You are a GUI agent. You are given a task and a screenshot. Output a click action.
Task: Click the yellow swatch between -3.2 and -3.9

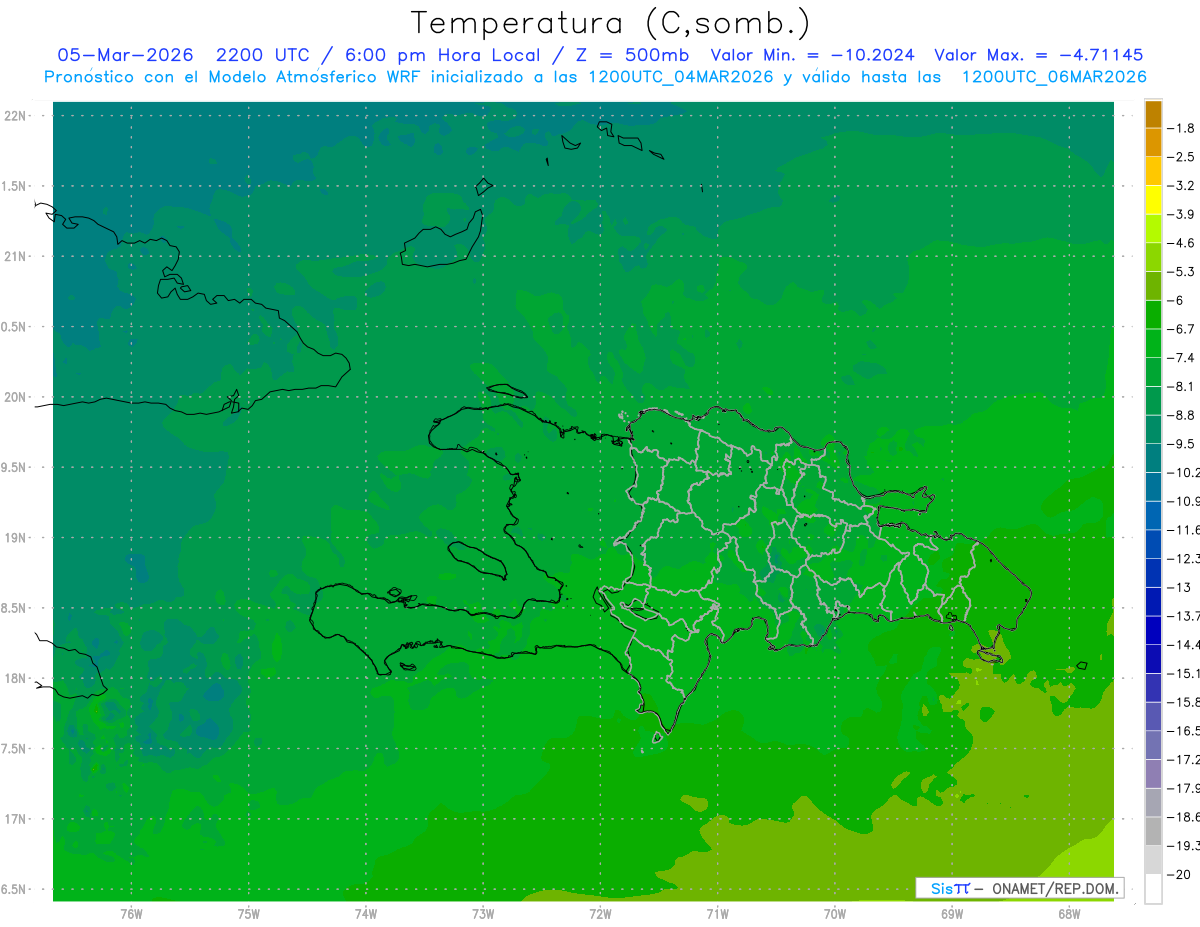pos(1153,200)
